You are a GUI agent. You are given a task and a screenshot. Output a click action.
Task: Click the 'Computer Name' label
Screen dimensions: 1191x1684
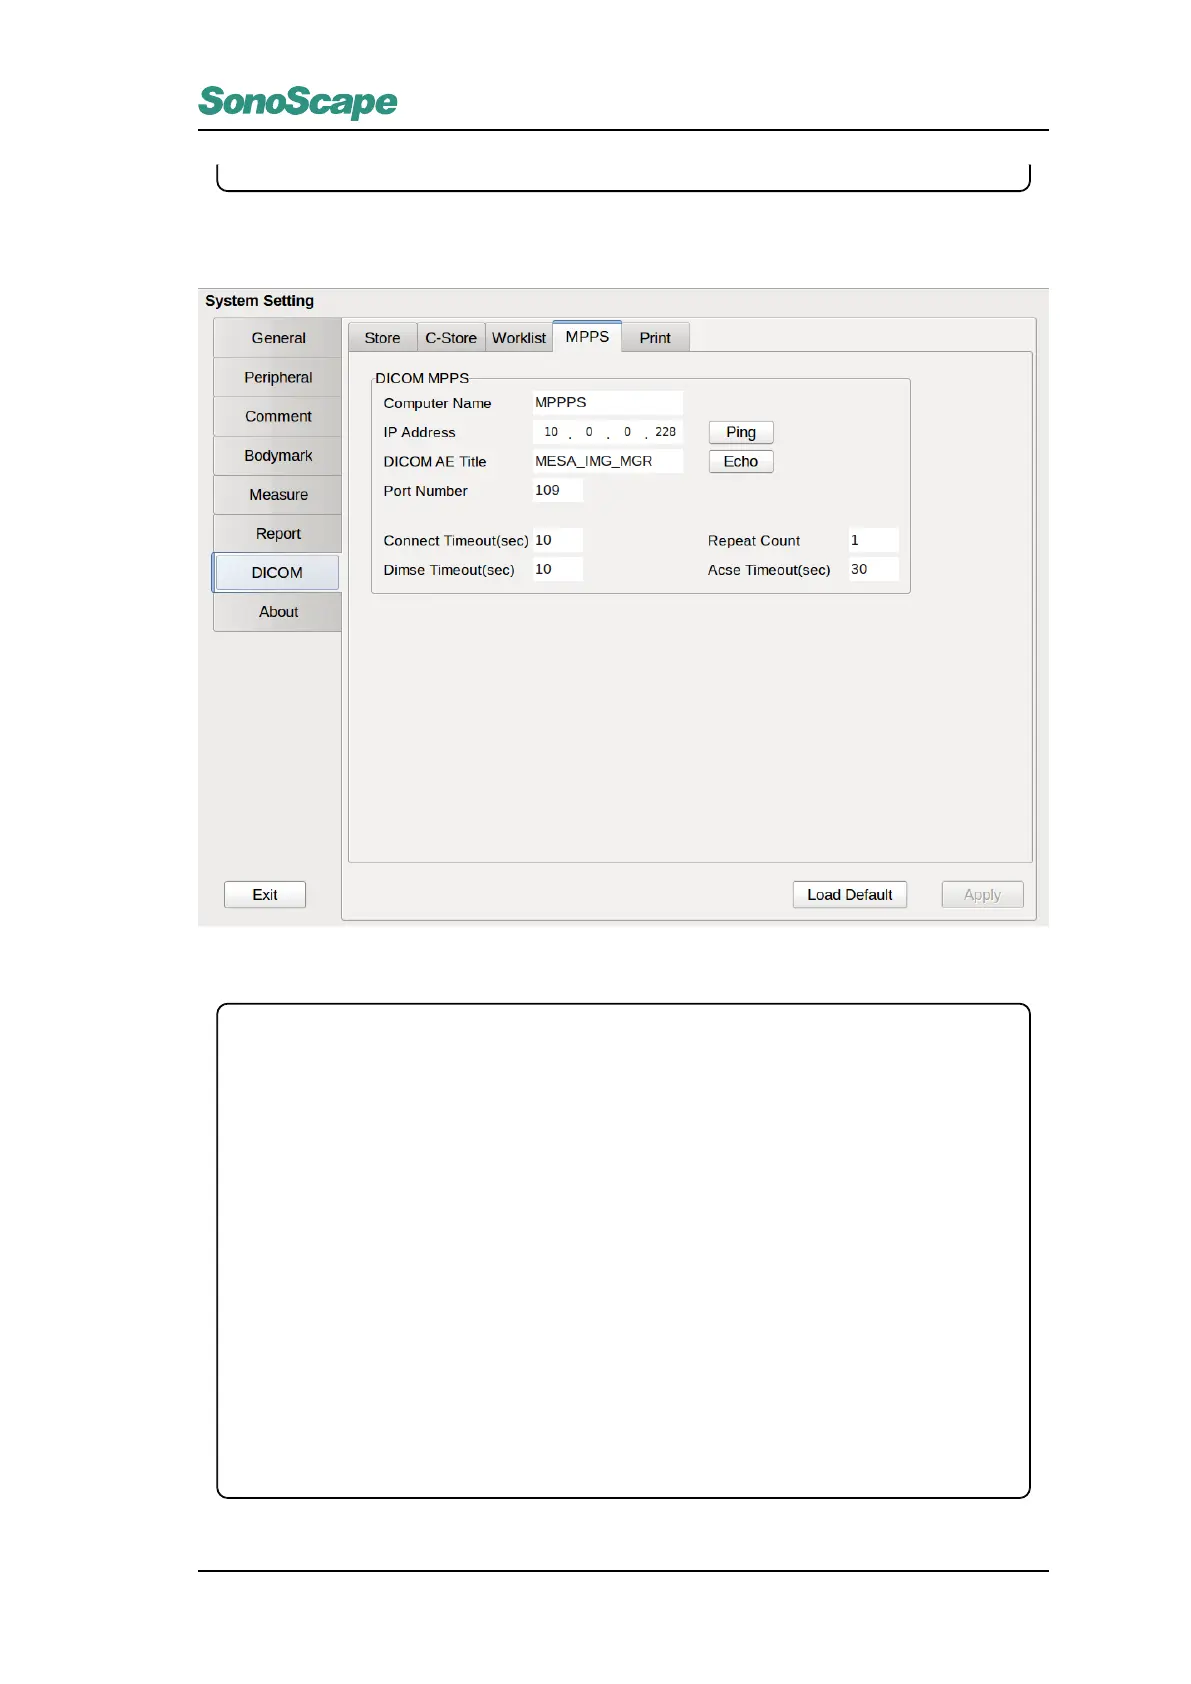point(437,403)
